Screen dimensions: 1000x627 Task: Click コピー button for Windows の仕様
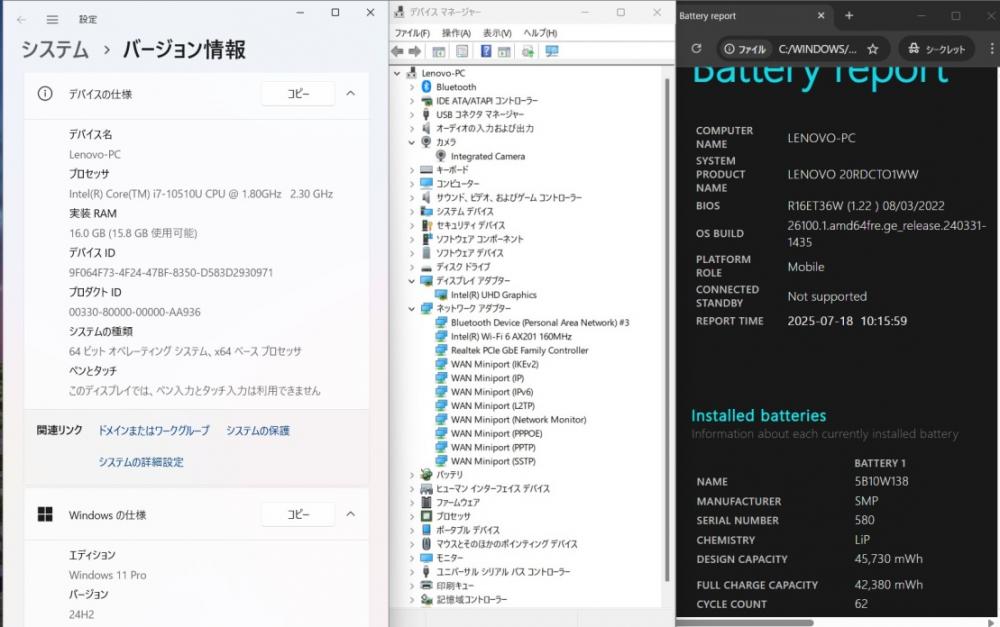pos(298,514)
